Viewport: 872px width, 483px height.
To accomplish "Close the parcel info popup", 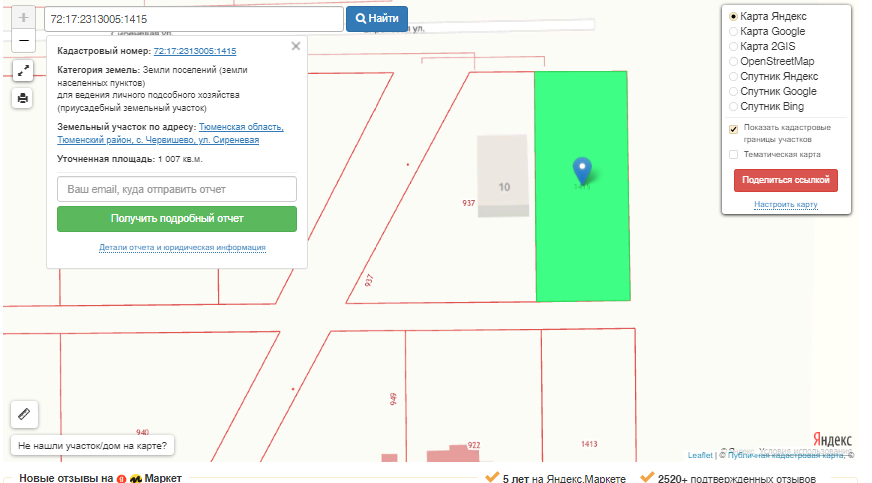I will pos(295,46).
